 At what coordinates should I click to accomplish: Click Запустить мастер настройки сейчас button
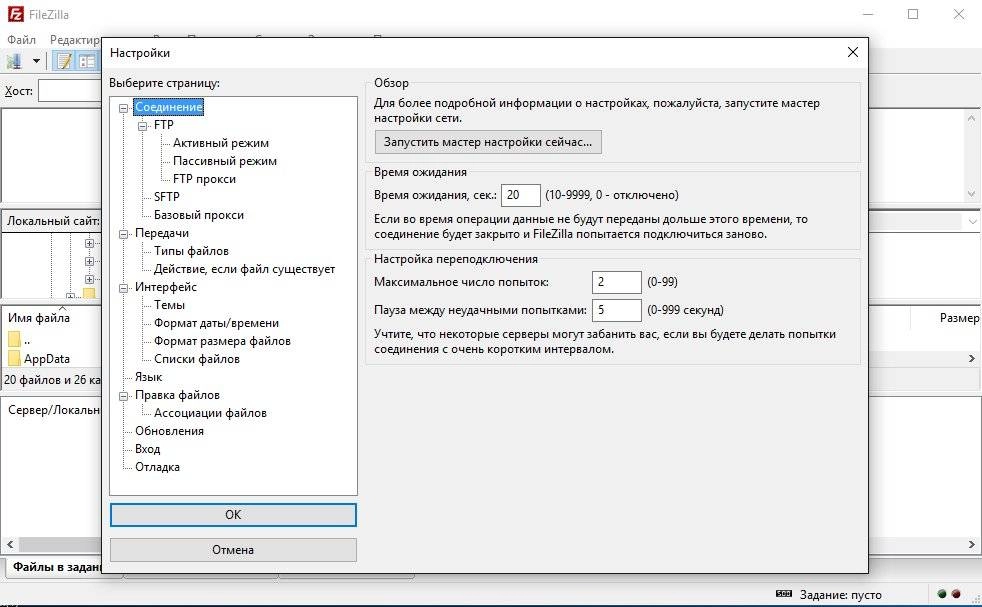click(488, 142)
